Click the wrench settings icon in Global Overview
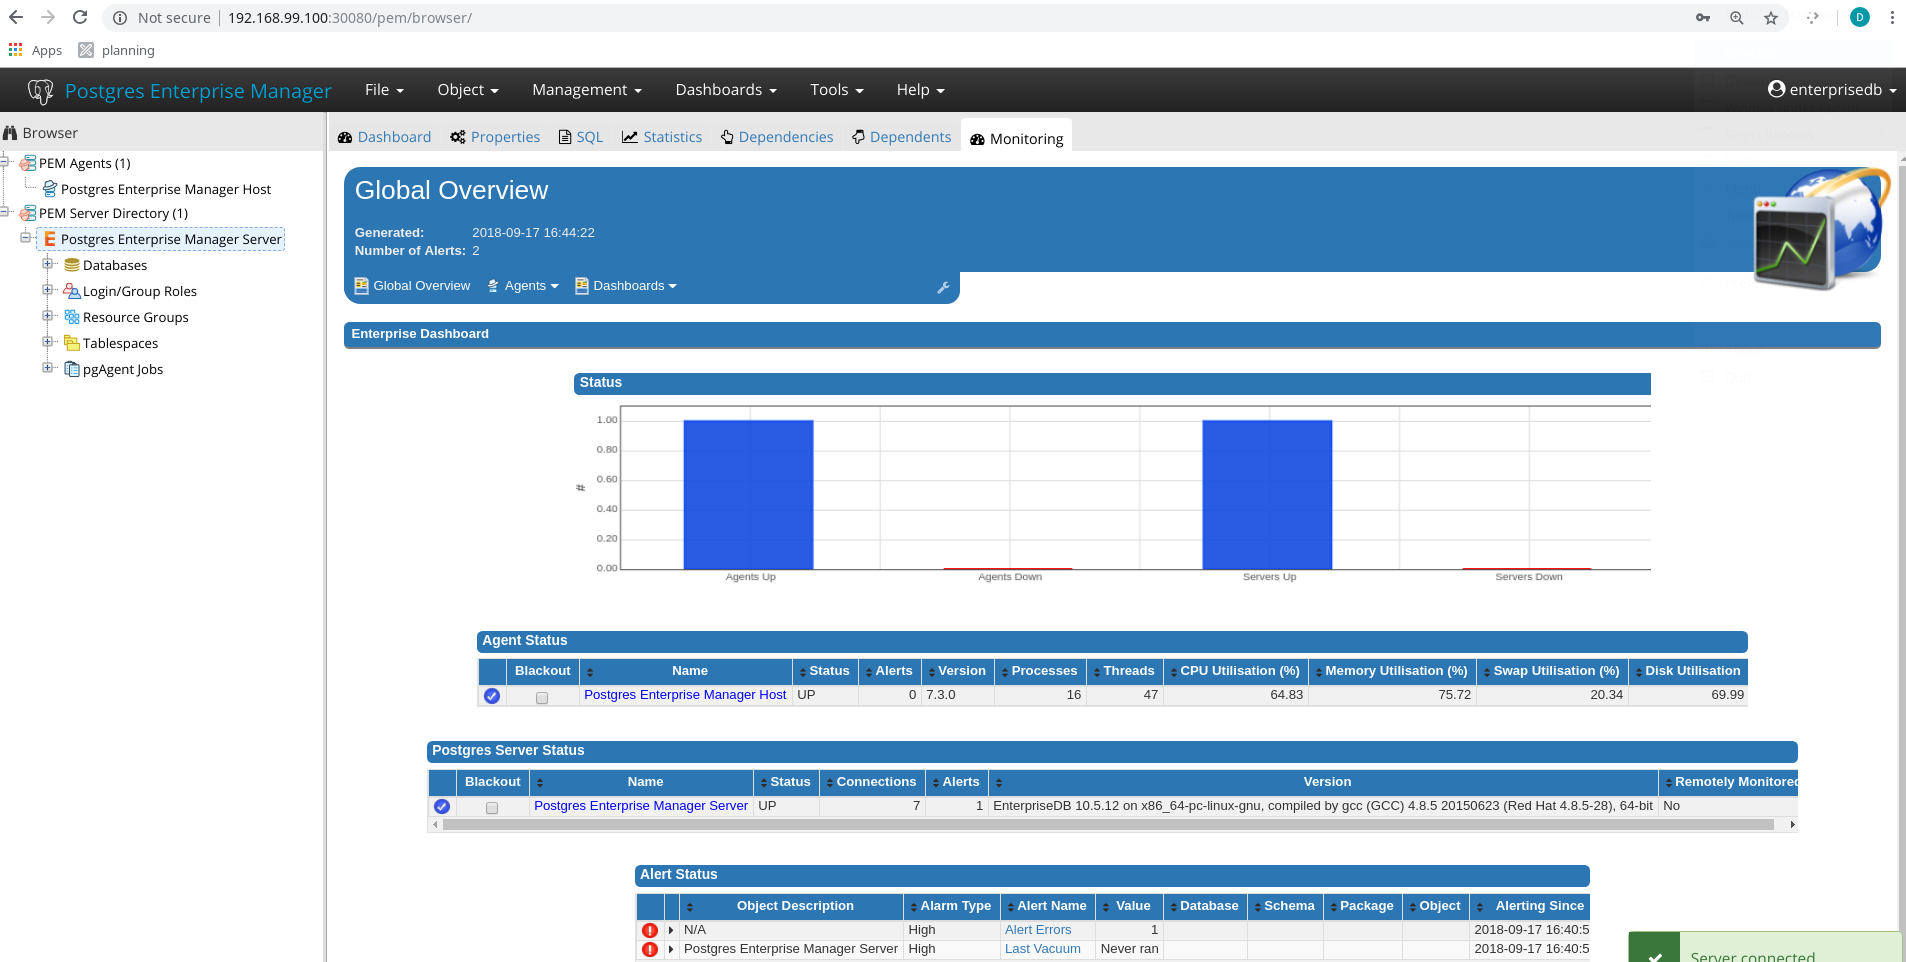 click(x=943, y=288)
